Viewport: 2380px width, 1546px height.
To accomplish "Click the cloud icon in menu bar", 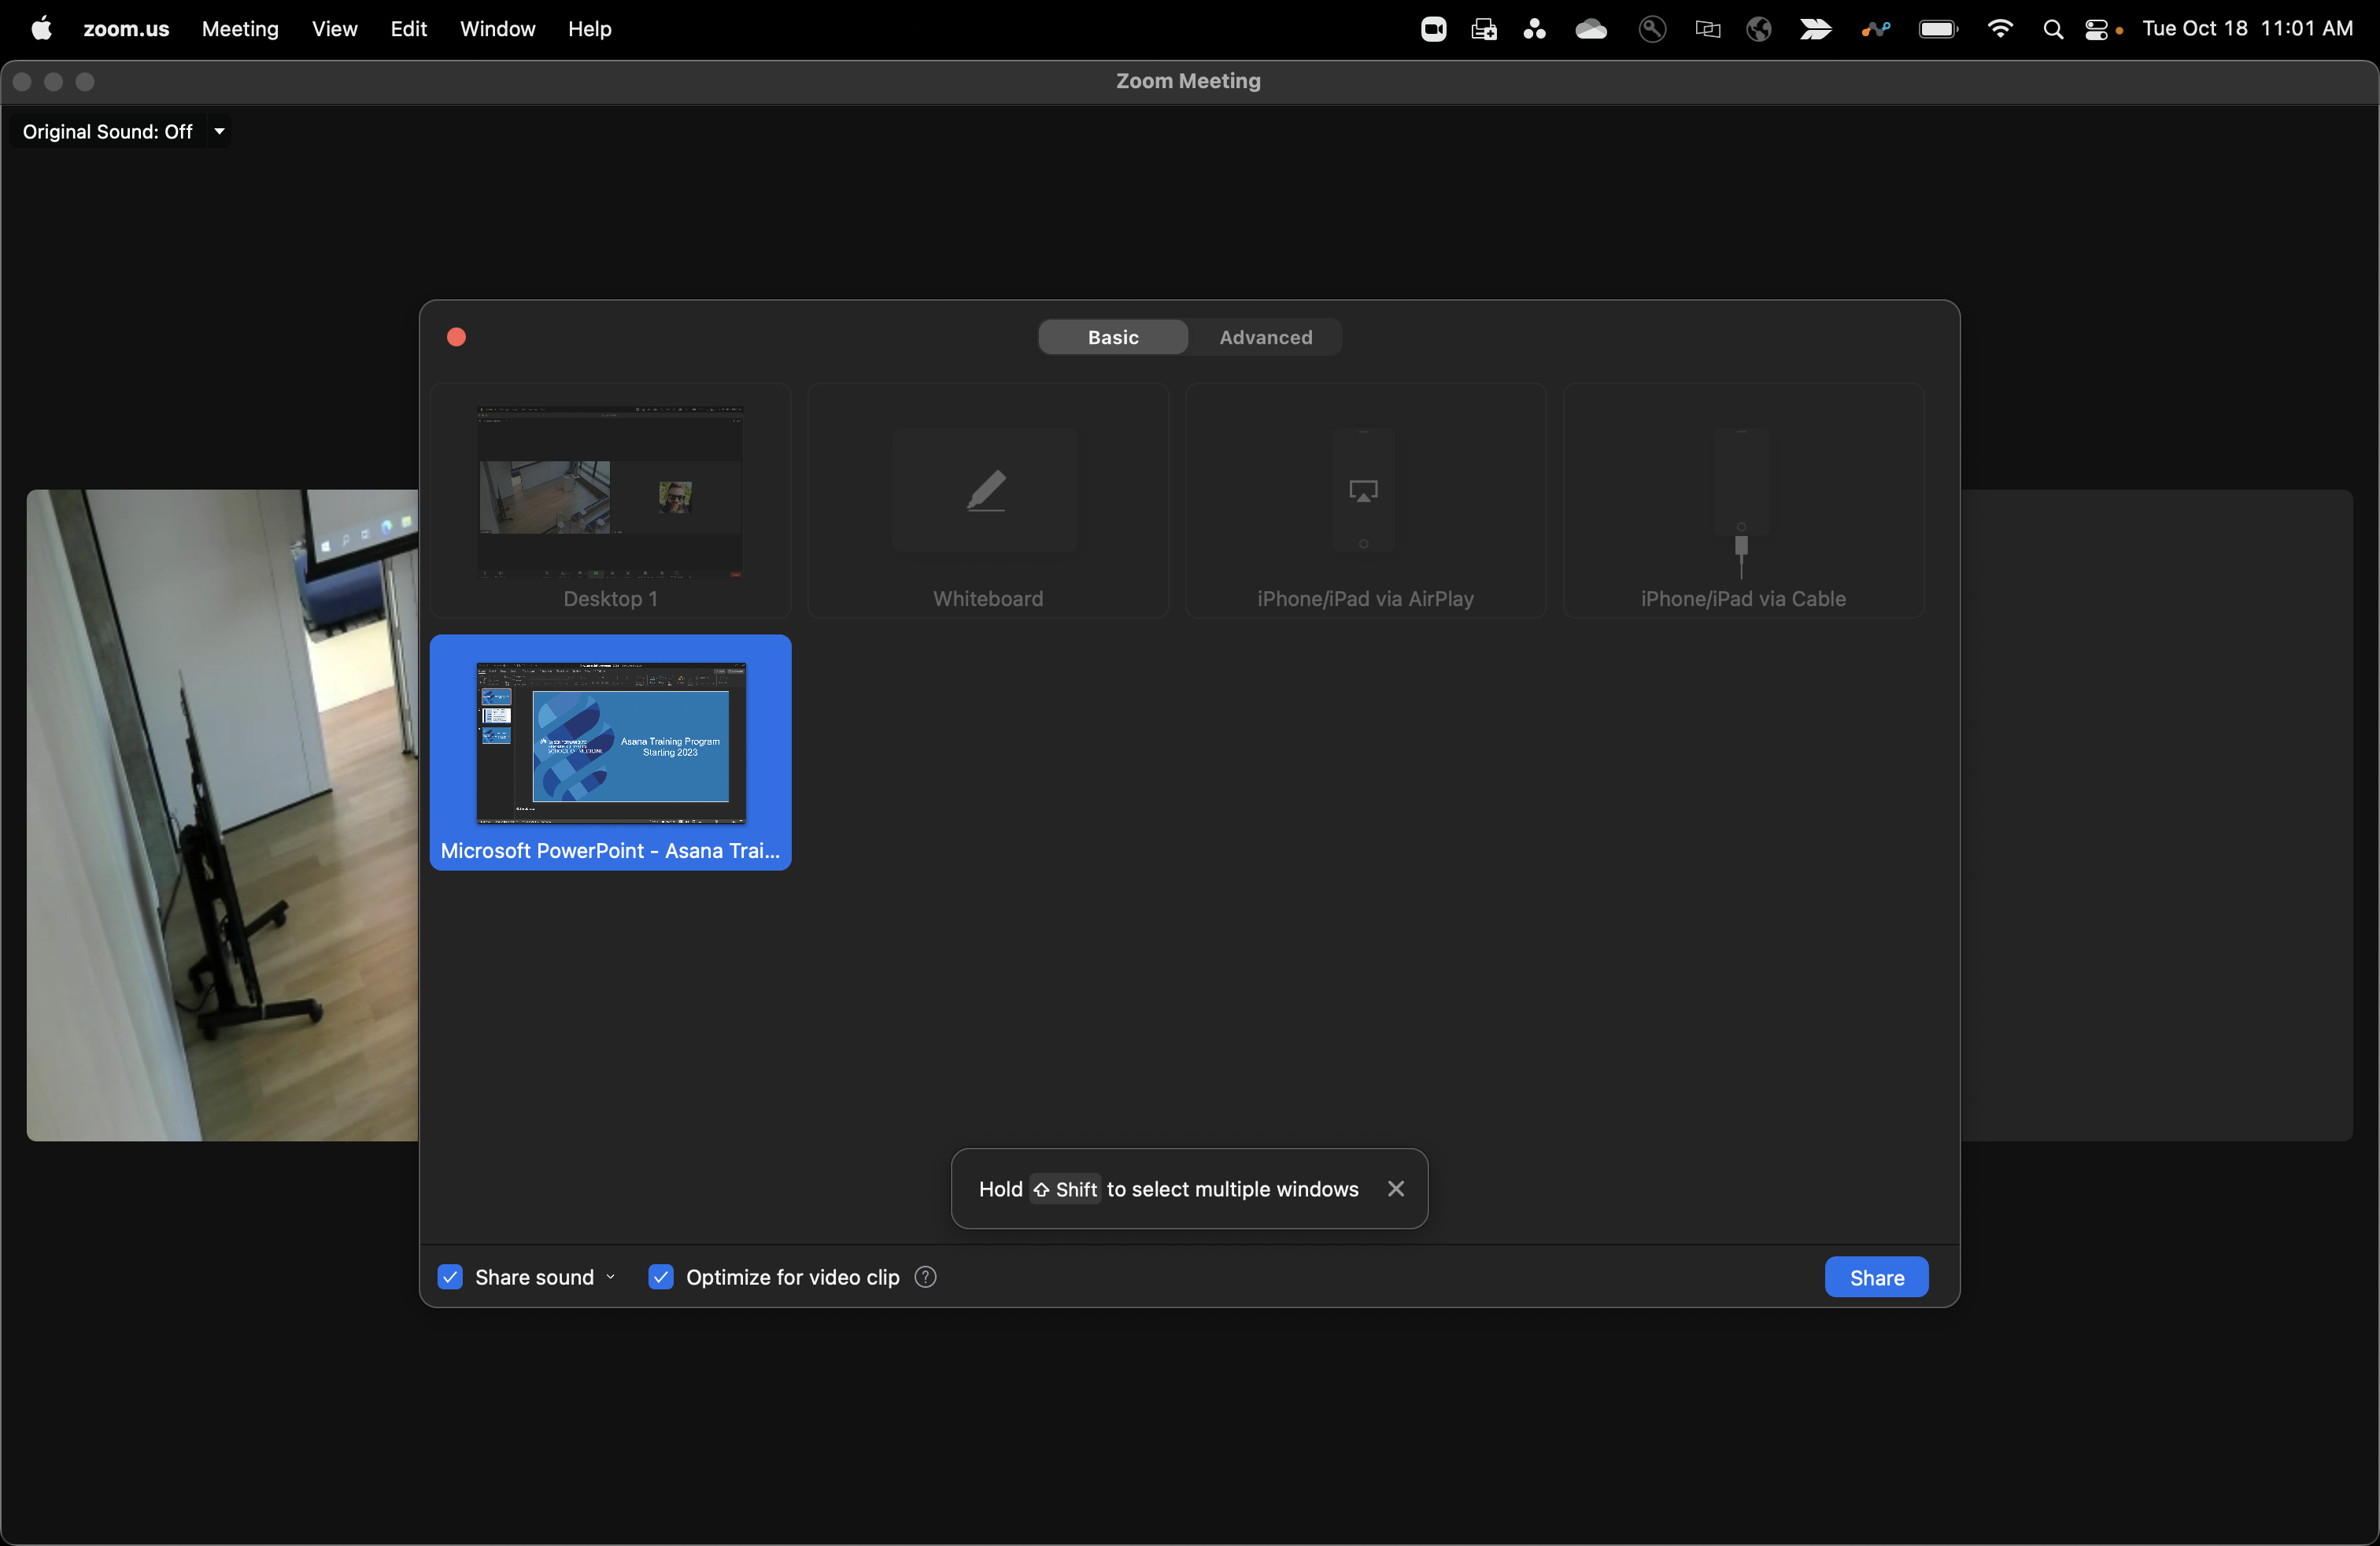I will 1591,29.
